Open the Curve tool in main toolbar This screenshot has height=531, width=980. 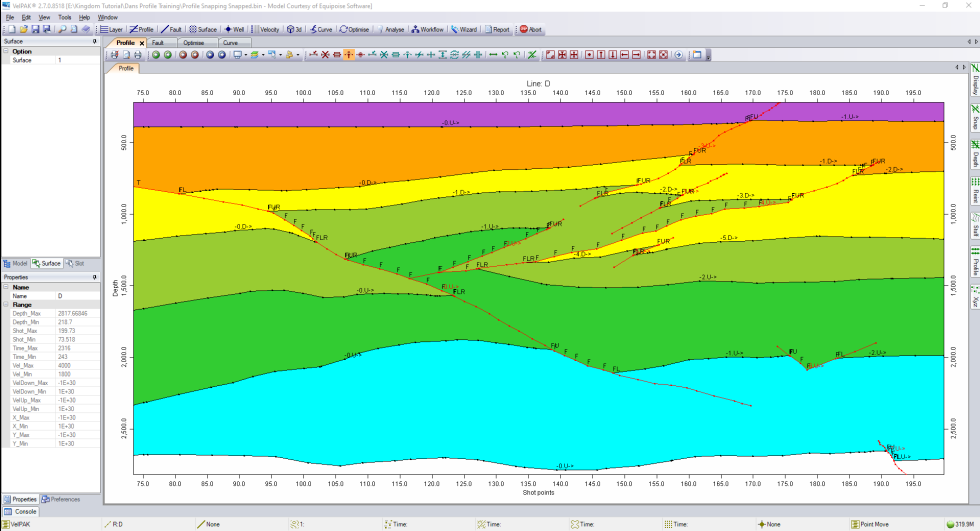point(321,29)
